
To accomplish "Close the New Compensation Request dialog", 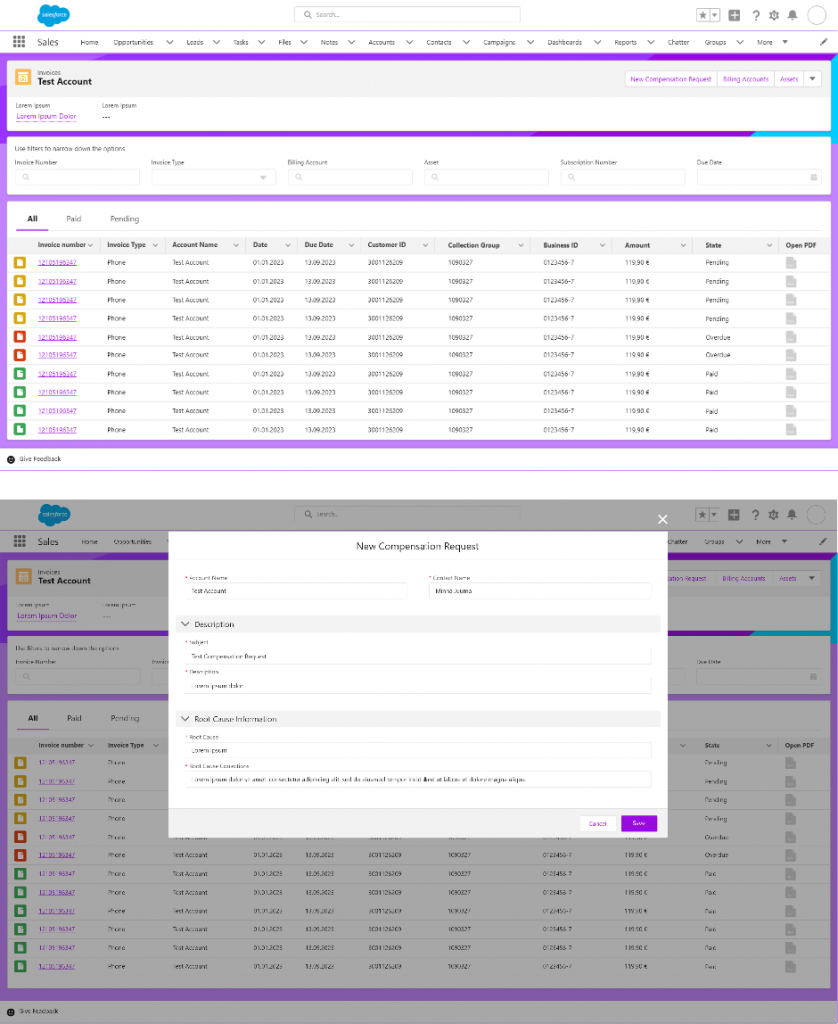I will tap(662, 519).
